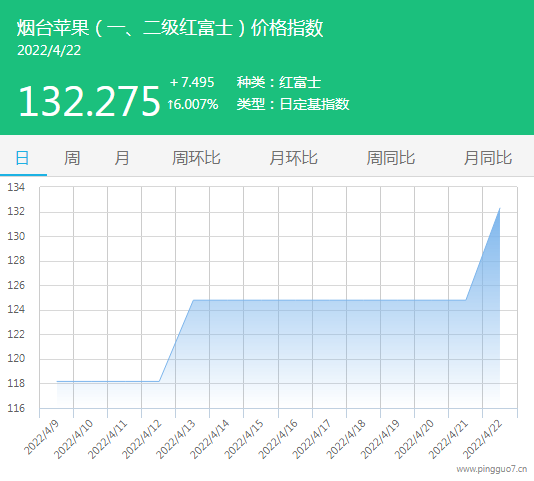
Task: Select the 周同比 tab
Action: click(391, 158)
